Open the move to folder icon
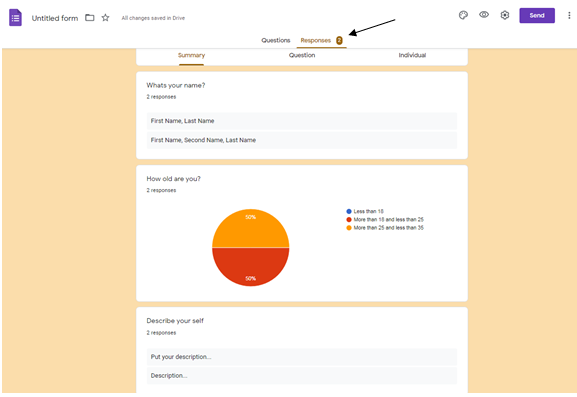This screenshot has width=577, height=397. 90,18
